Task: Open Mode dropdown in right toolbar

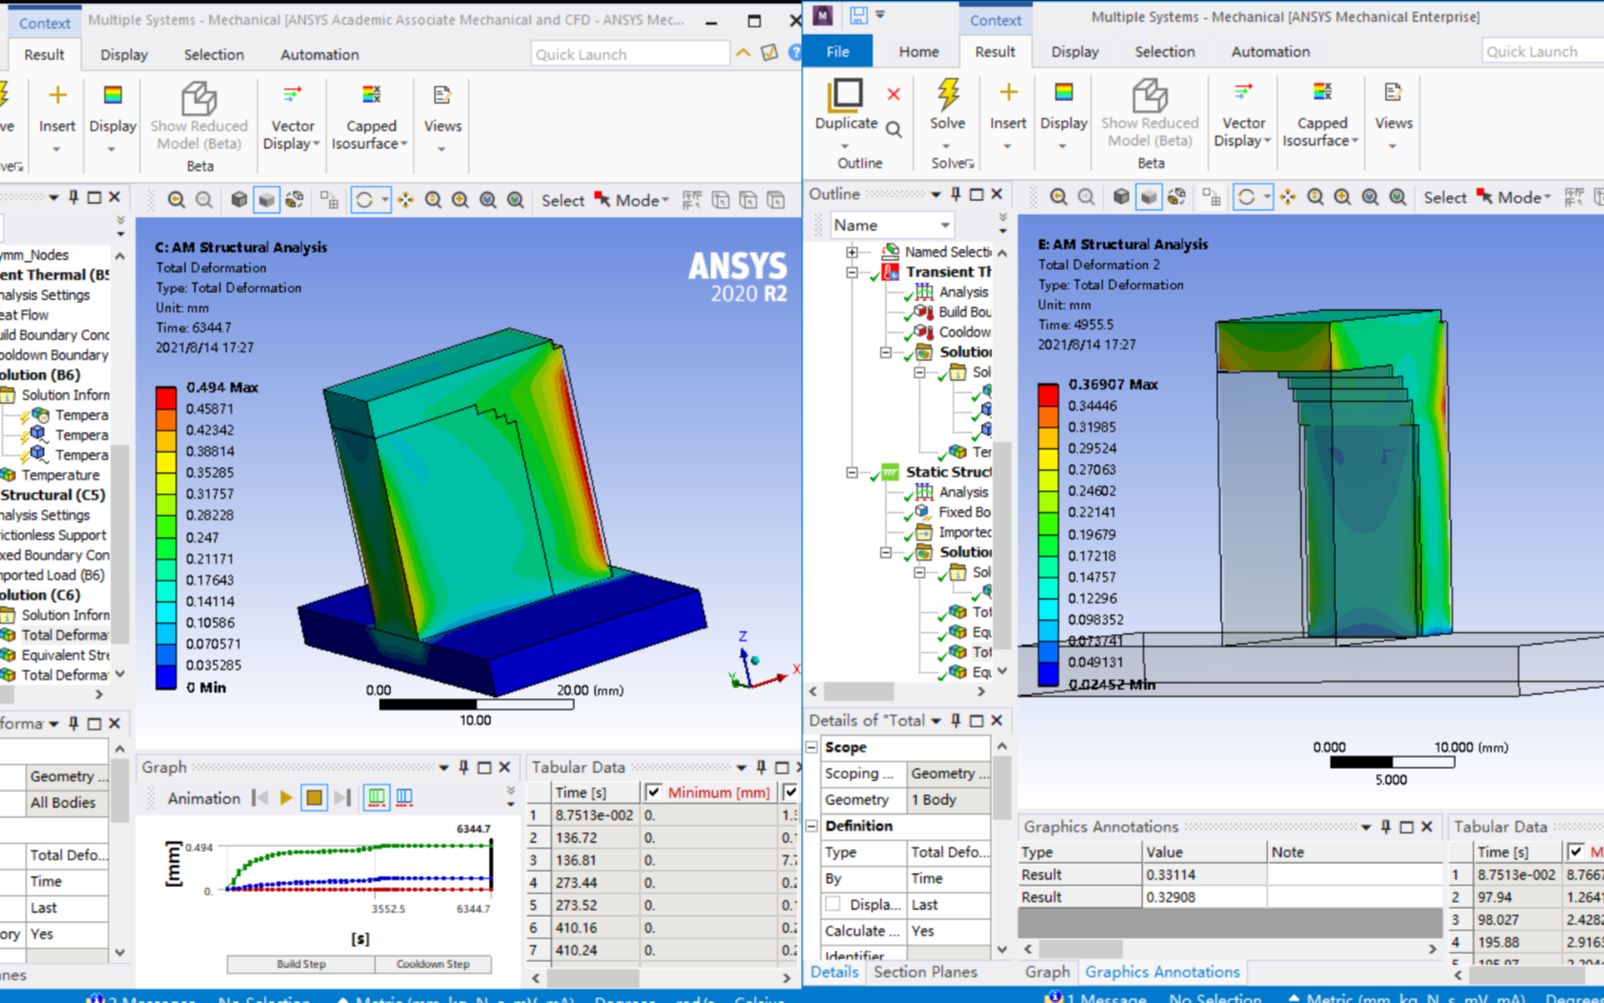Action: tap(1523, 197)
